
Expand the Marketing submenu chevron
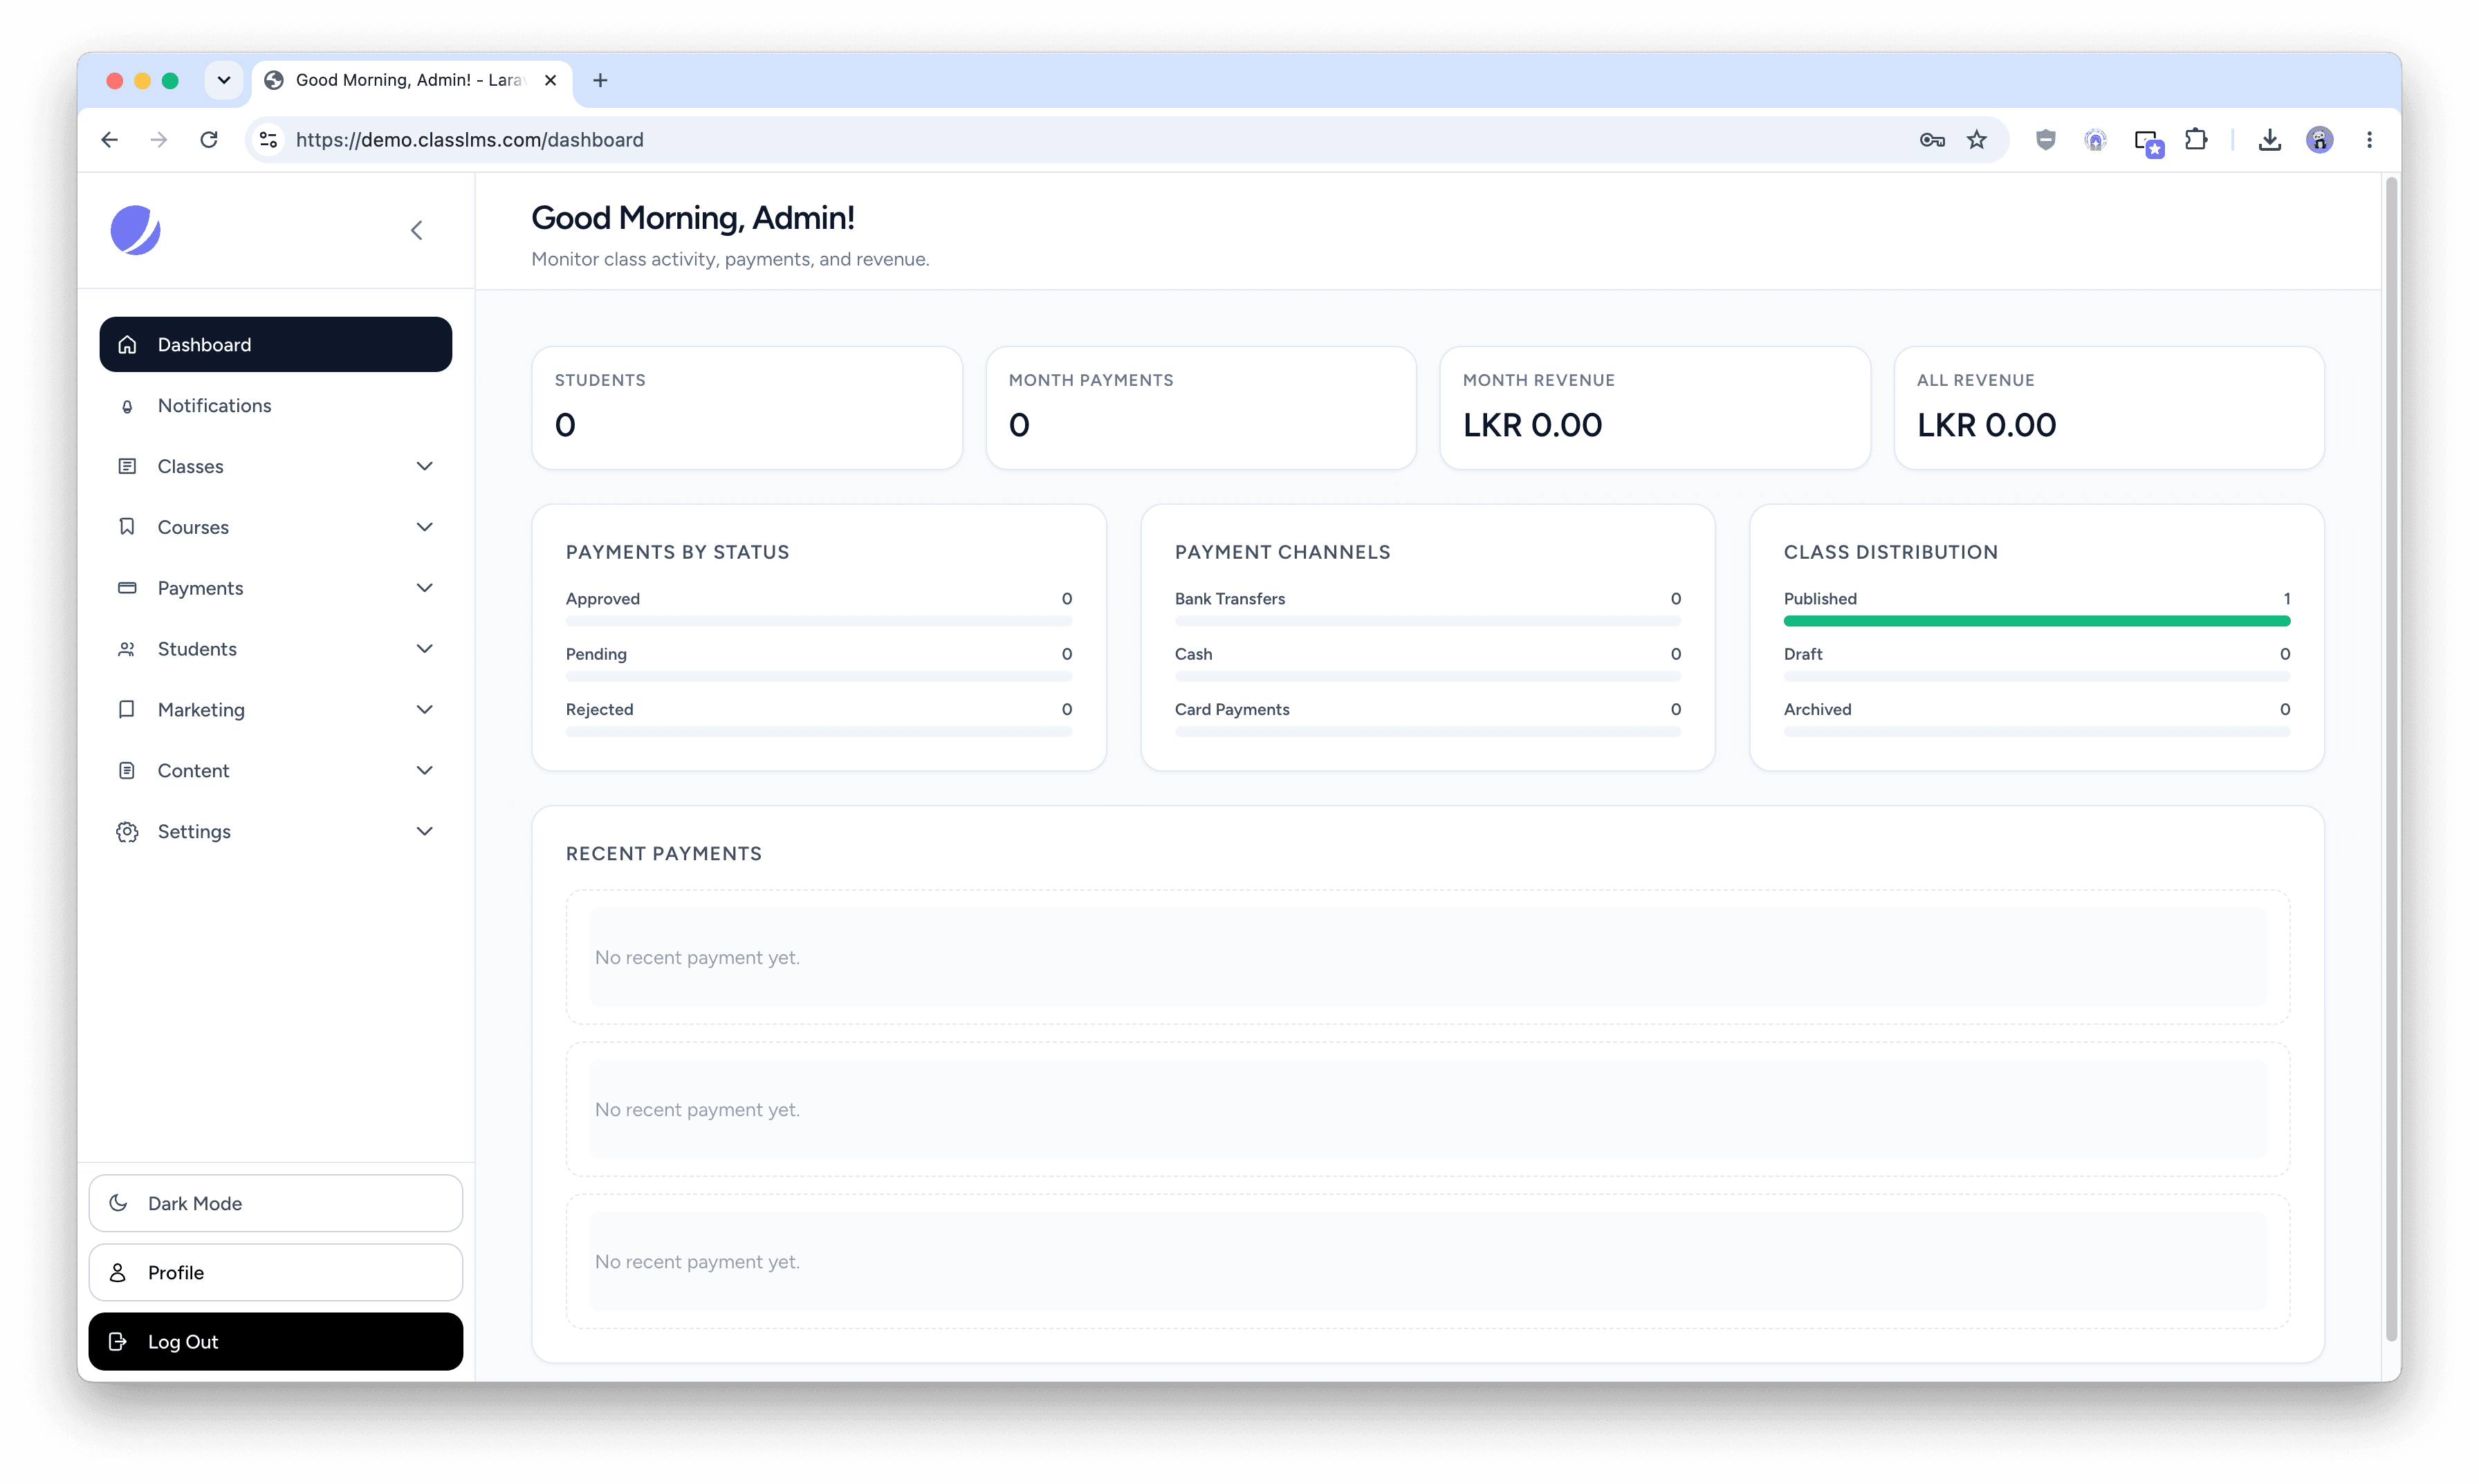425,710
